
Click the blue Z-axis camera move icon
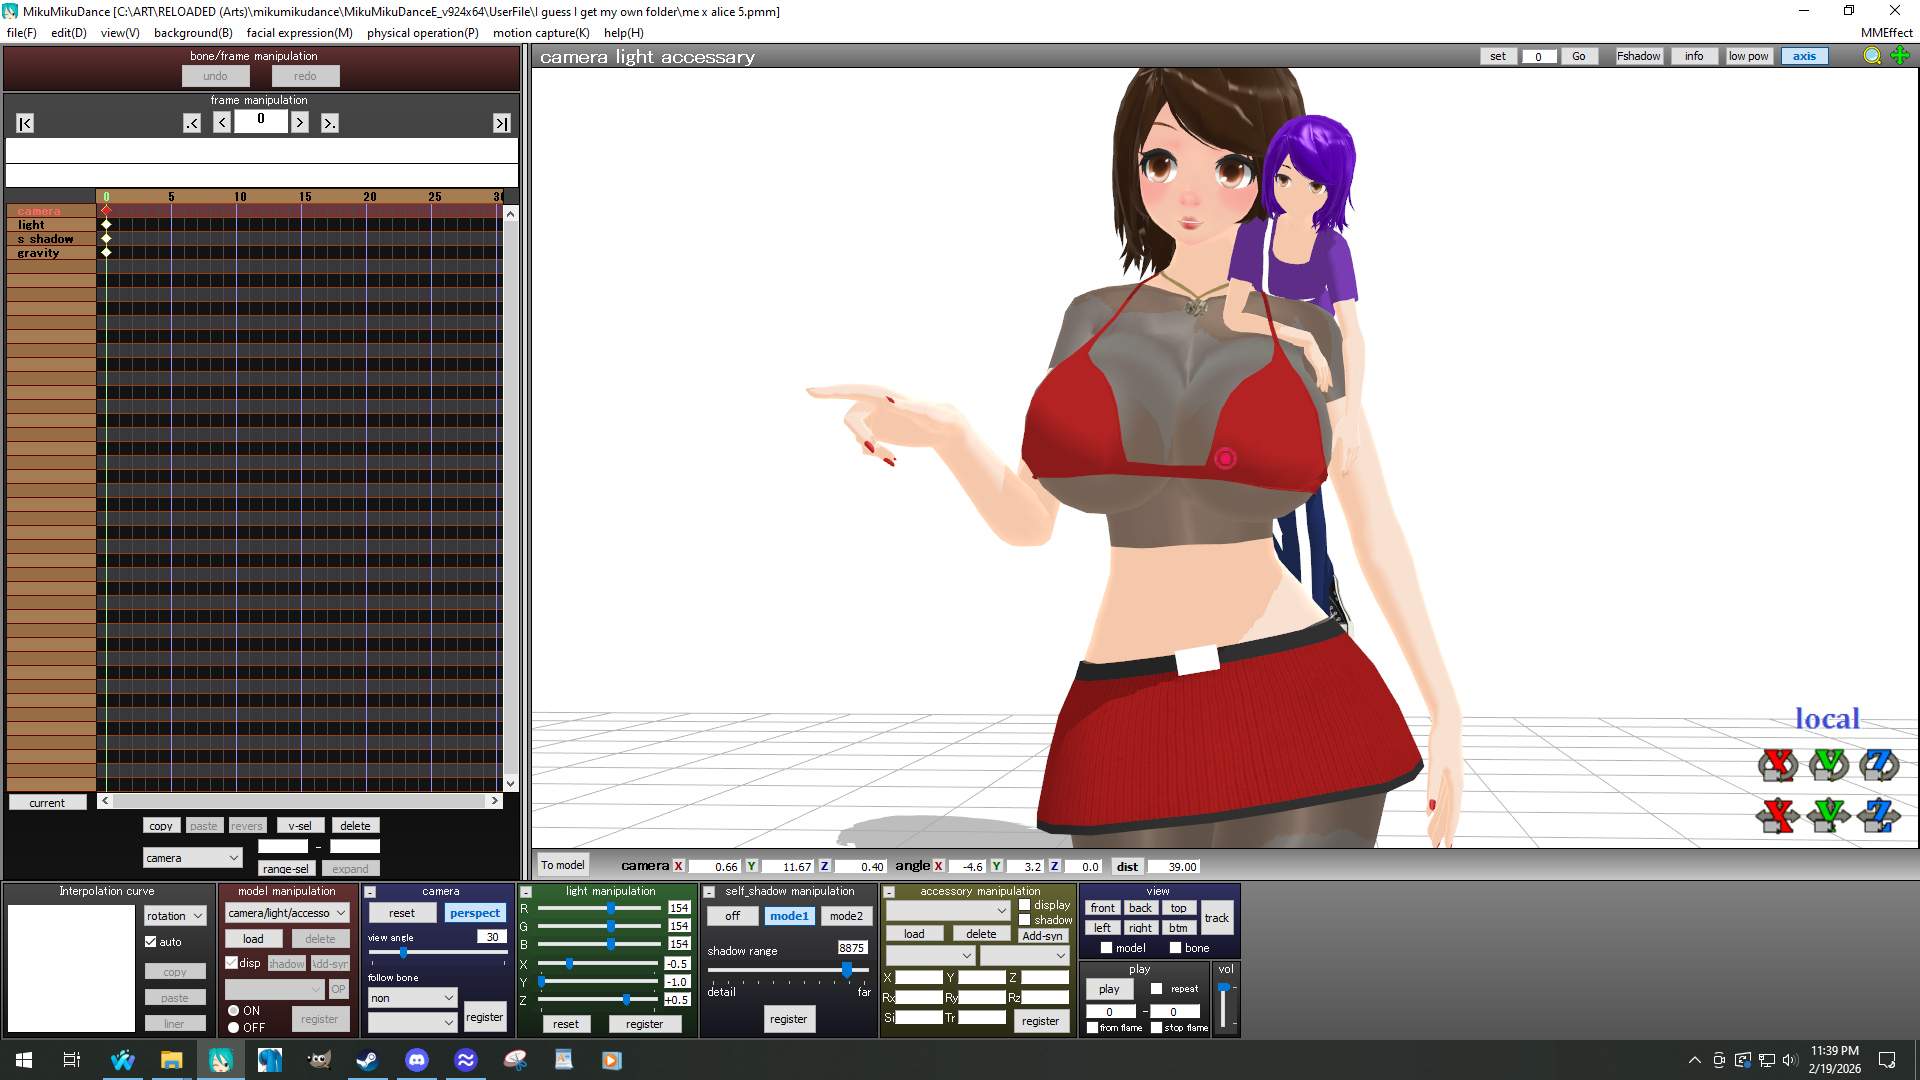click(x=1879, y=815)
